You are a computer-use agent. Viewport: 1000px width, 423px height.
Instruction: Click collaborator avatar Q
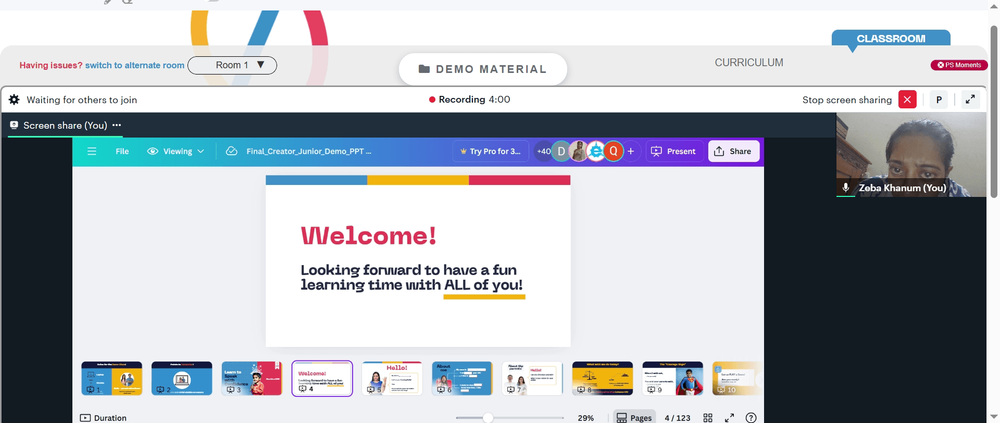pyautogui.click(x=613, y=151)
